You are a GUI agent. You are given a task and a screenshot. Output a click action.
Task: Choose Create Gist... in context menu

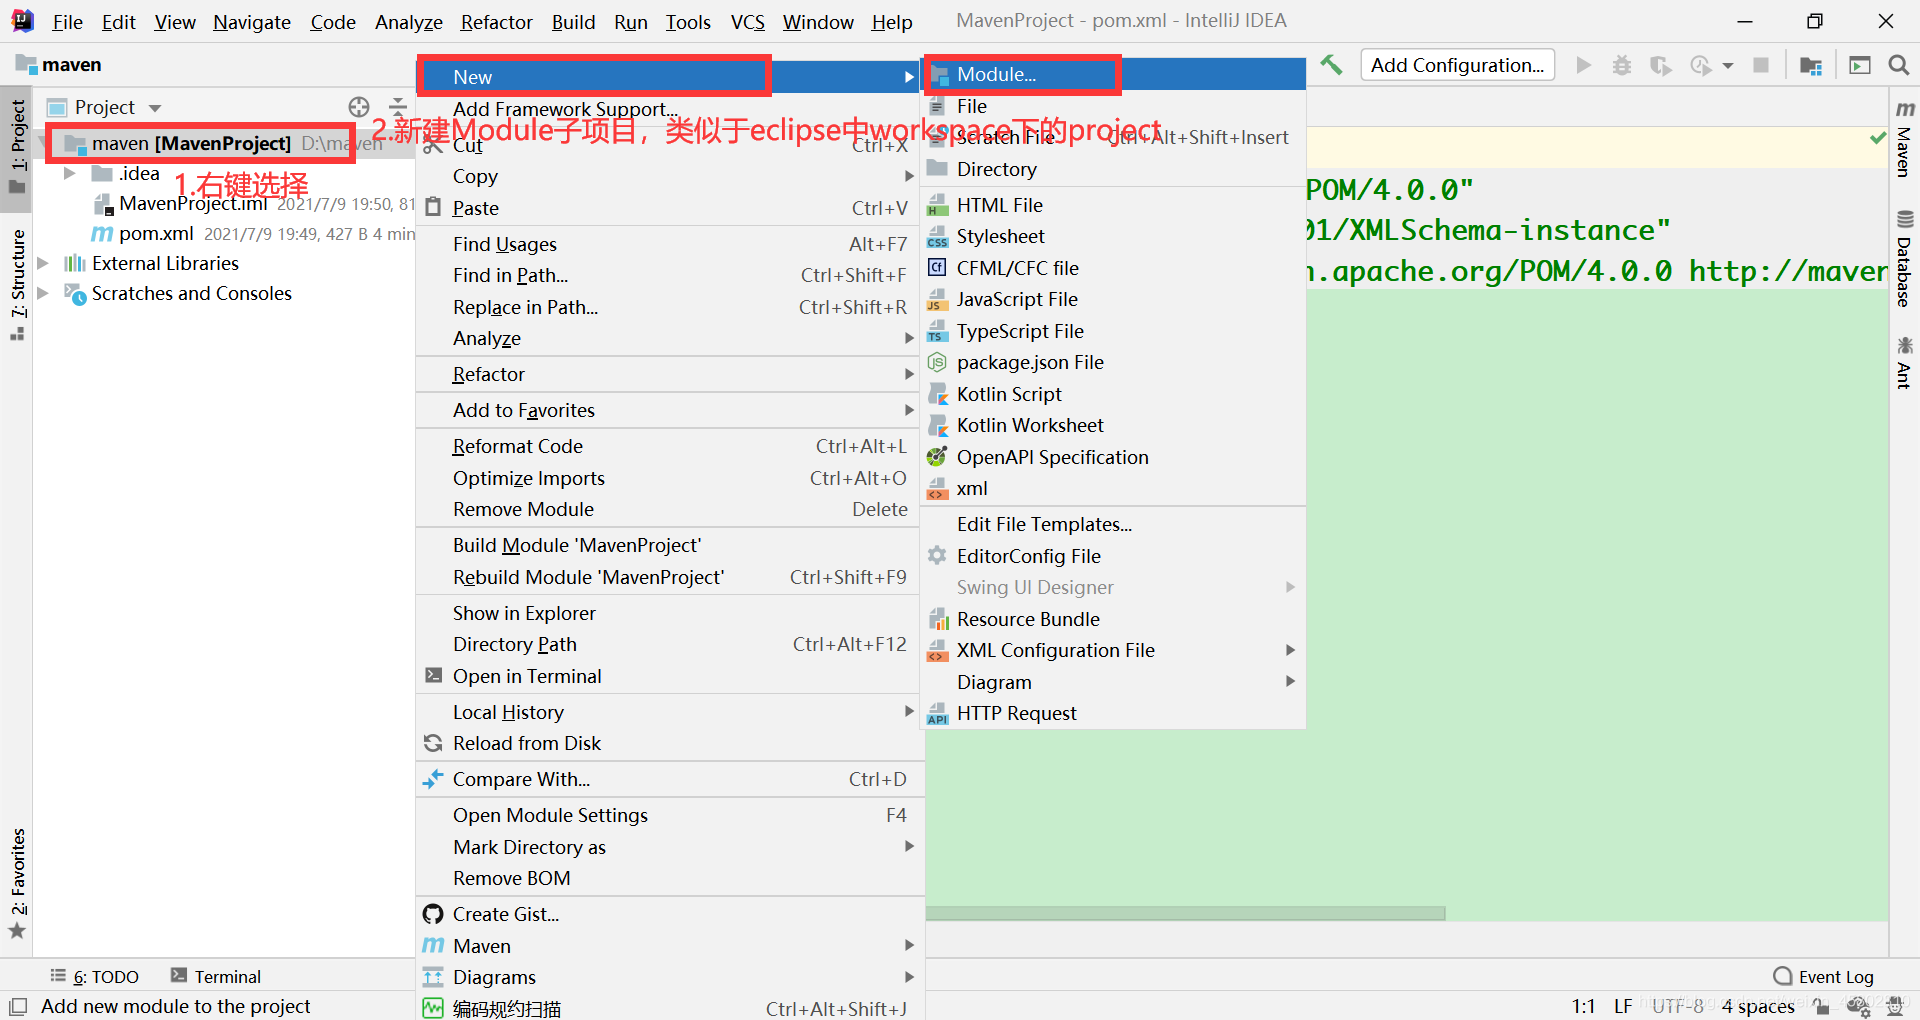click(668, 914)
